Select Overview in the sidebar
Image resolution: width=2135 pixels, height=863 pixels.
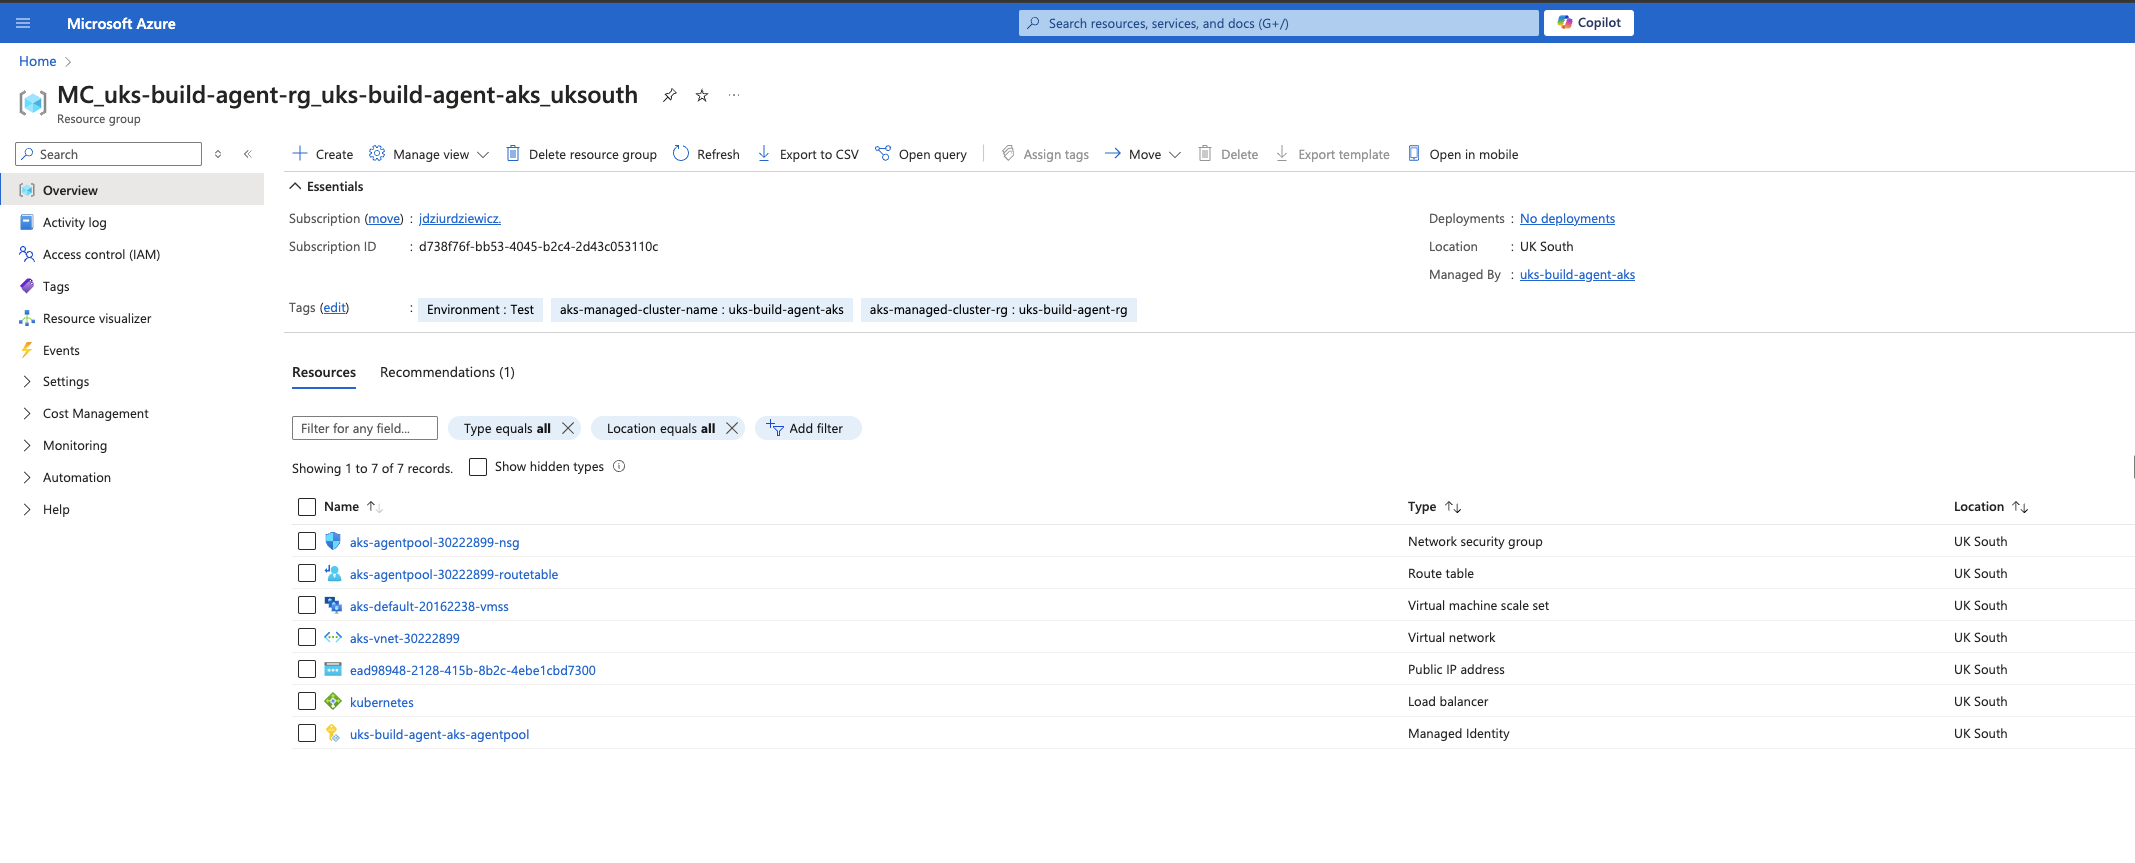(x=133, y=190)
